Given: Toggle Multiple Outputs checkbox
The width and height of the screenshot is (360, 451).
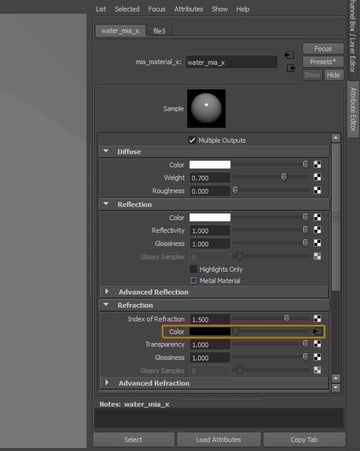Looking at the screenshot, I should [192, 140].
